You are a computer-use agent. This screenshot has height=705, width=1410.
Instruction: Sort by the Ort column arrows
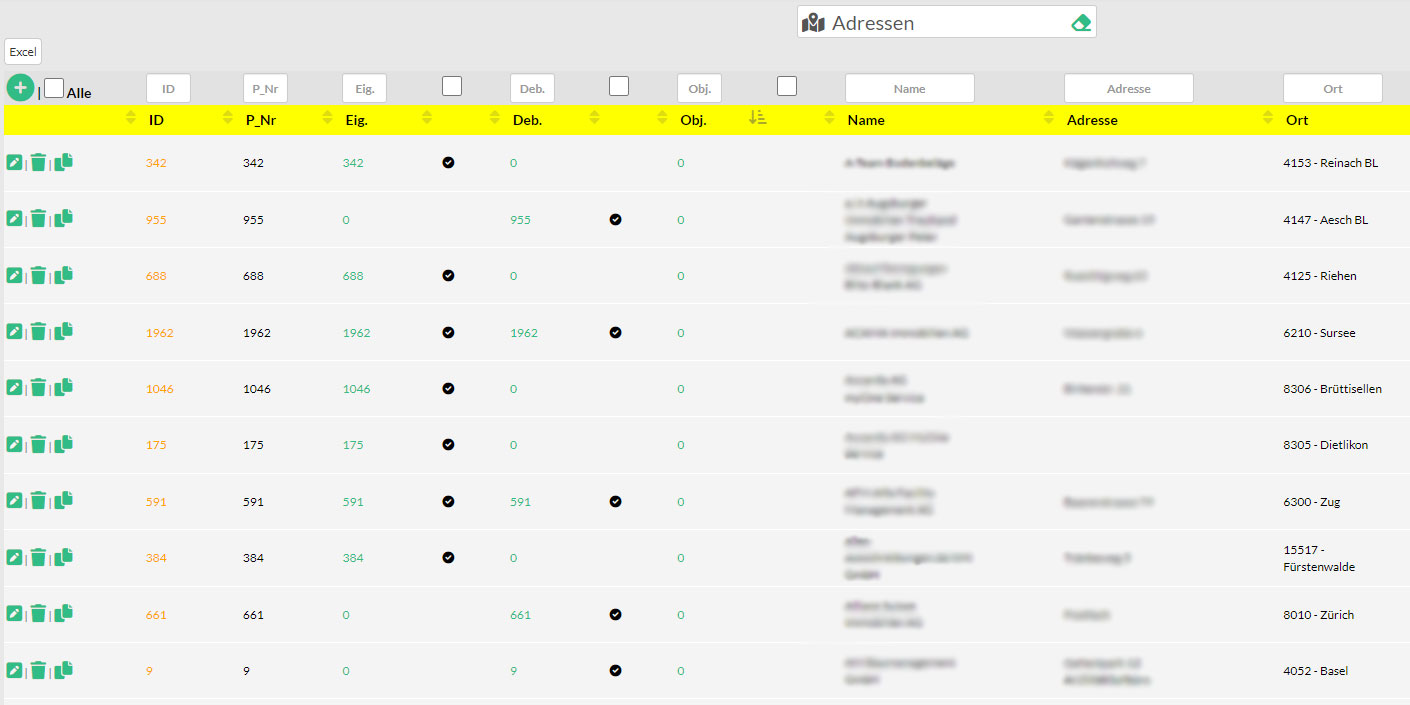(x=1268, y=120)
